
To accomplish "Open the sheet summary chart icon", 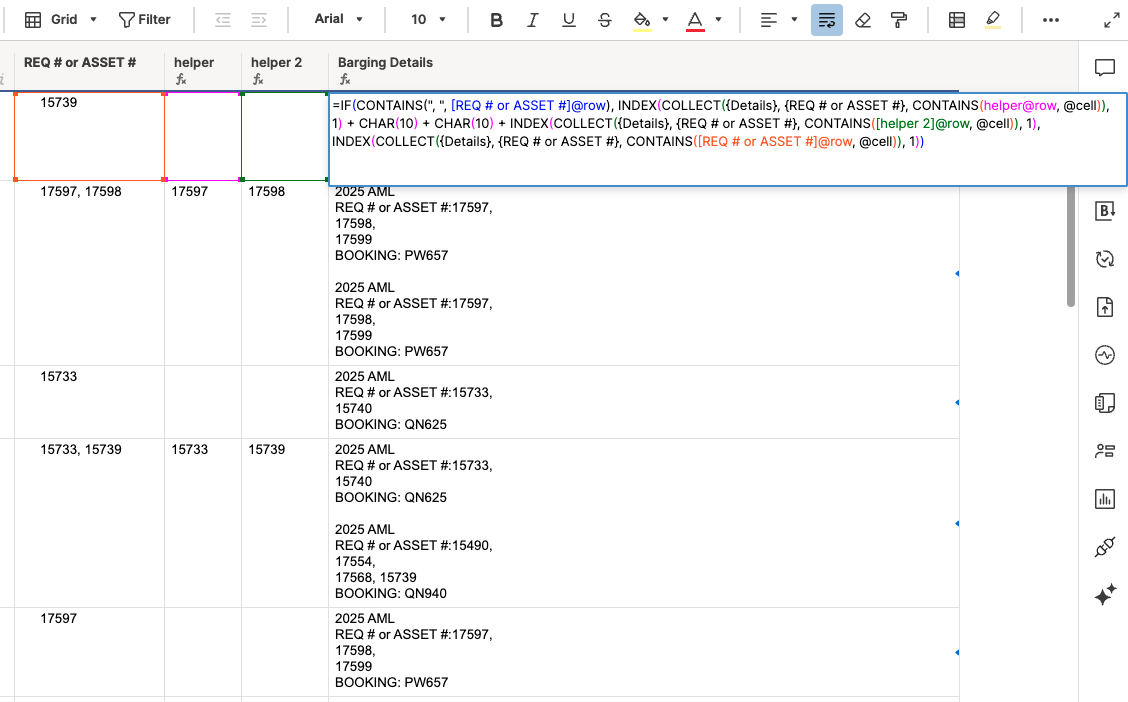I will point(1104,498).
